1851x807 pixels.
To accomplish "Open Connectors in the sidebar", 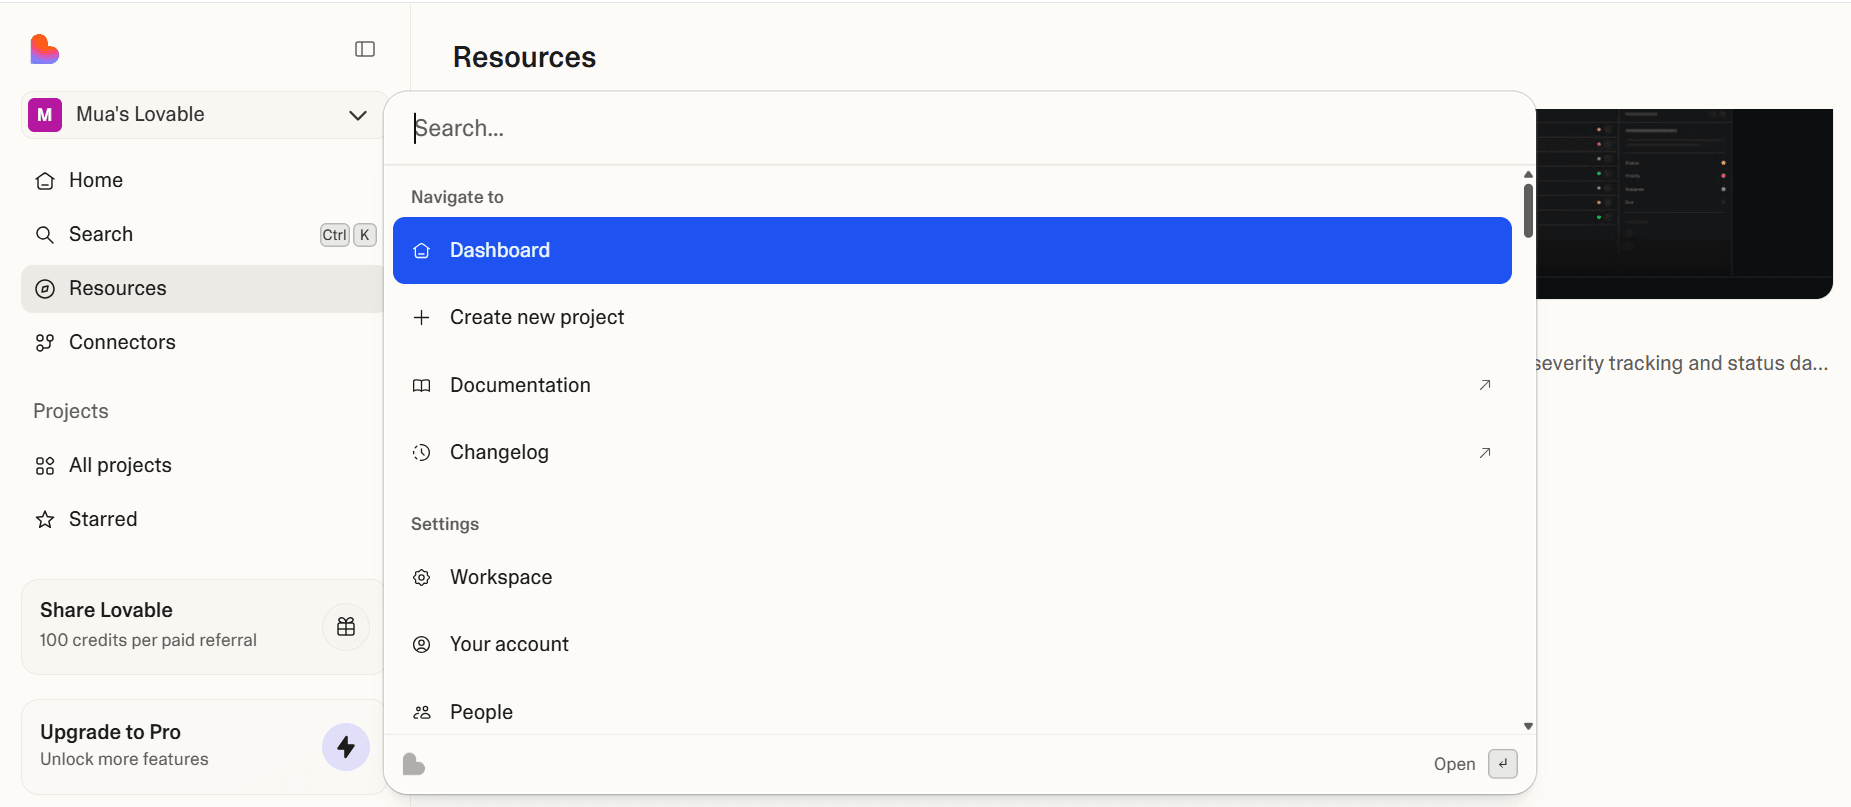I will [x=203, y=342].
